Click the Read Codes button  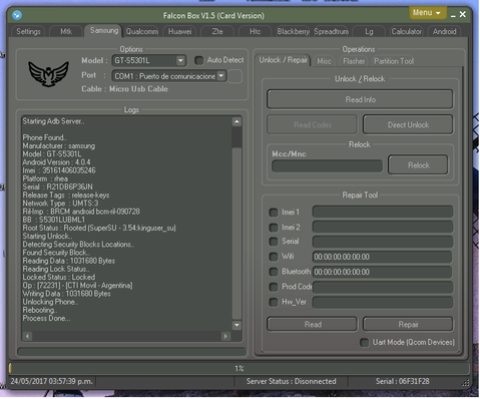click(312, 125)
